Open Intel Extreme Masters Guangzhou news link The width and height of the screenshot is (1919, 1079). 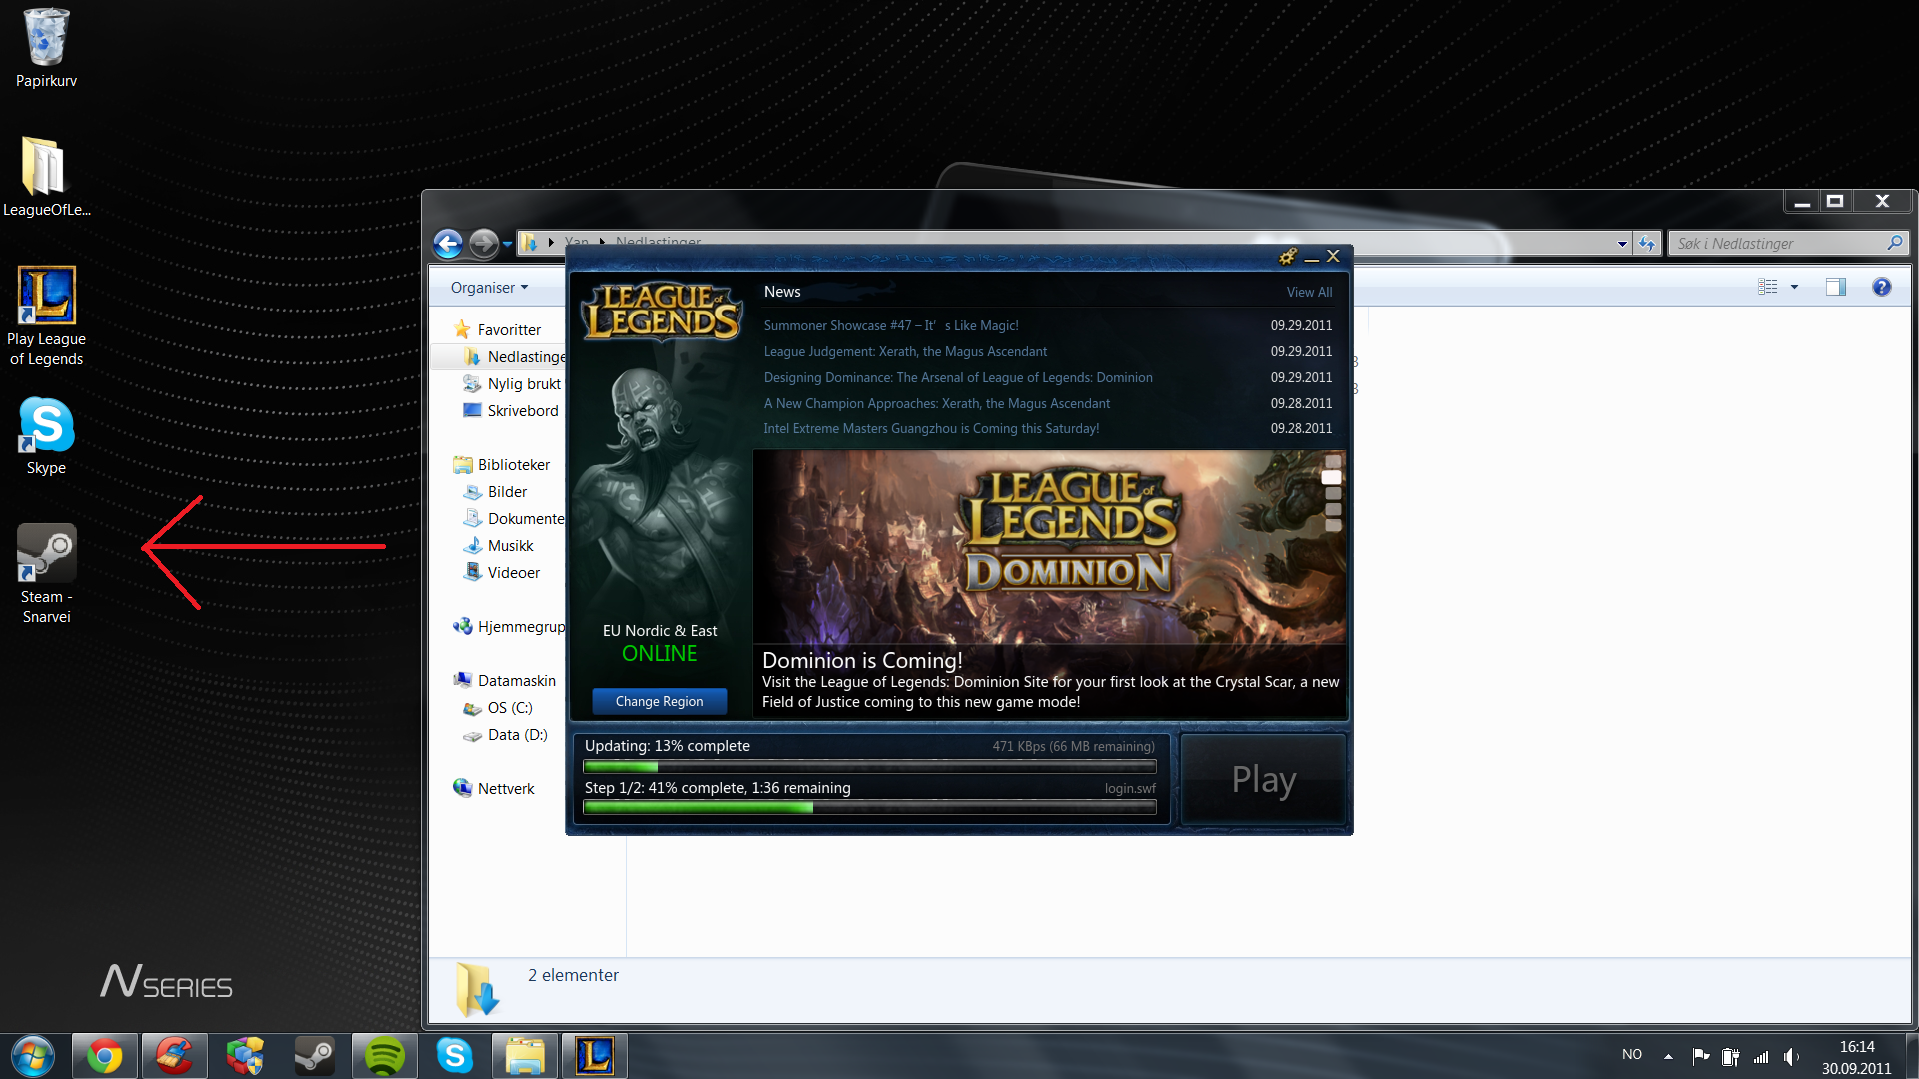[x=931, y=428]
